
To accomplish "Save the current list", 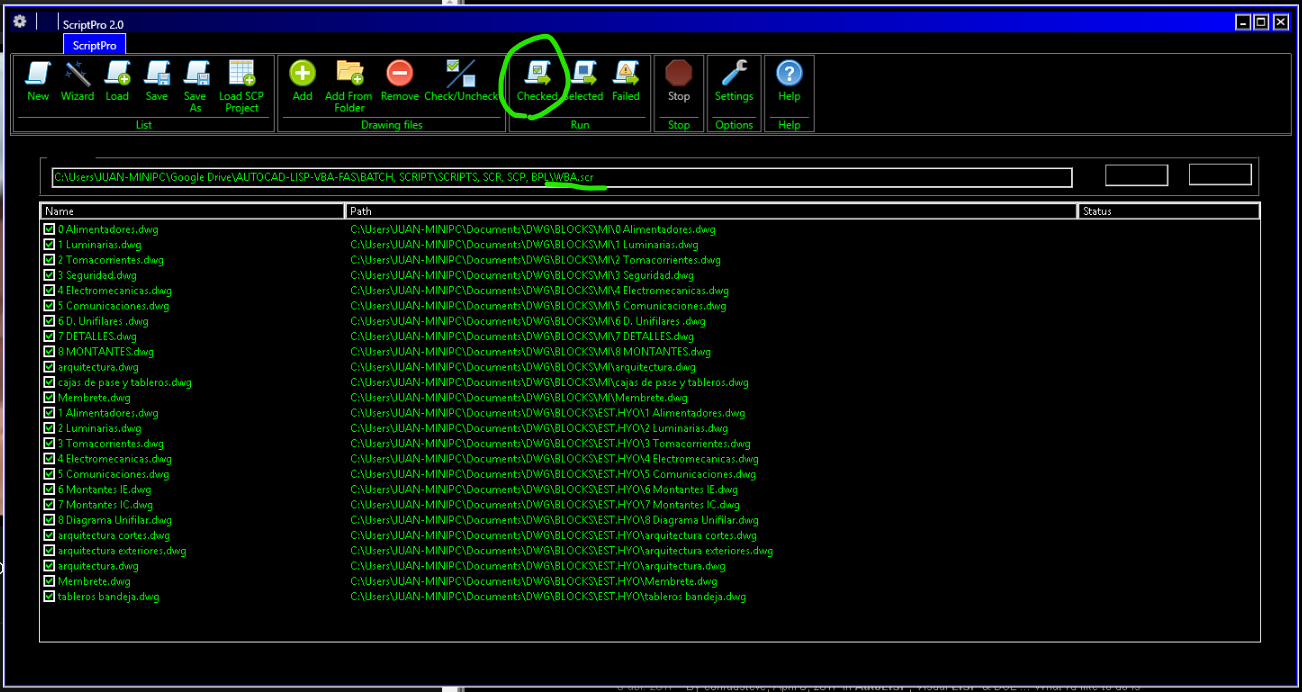I will click(157, 81).
